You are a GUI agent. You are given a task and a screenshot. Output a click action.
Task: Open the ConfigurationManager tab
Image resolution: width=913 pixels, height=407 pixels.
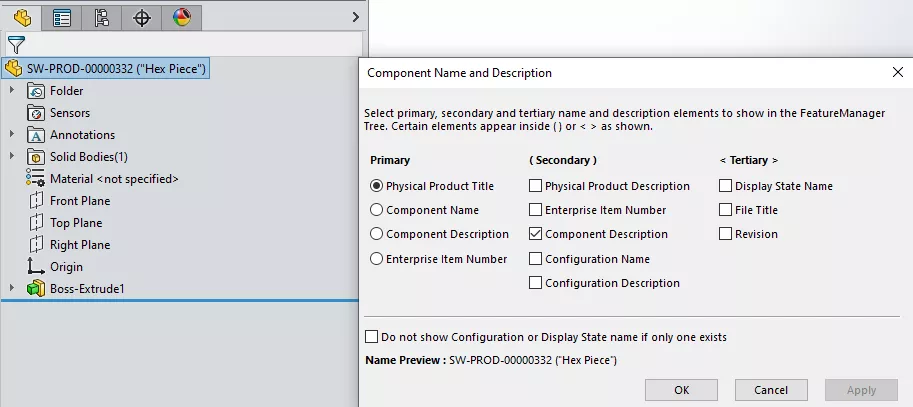click(101, 17)
